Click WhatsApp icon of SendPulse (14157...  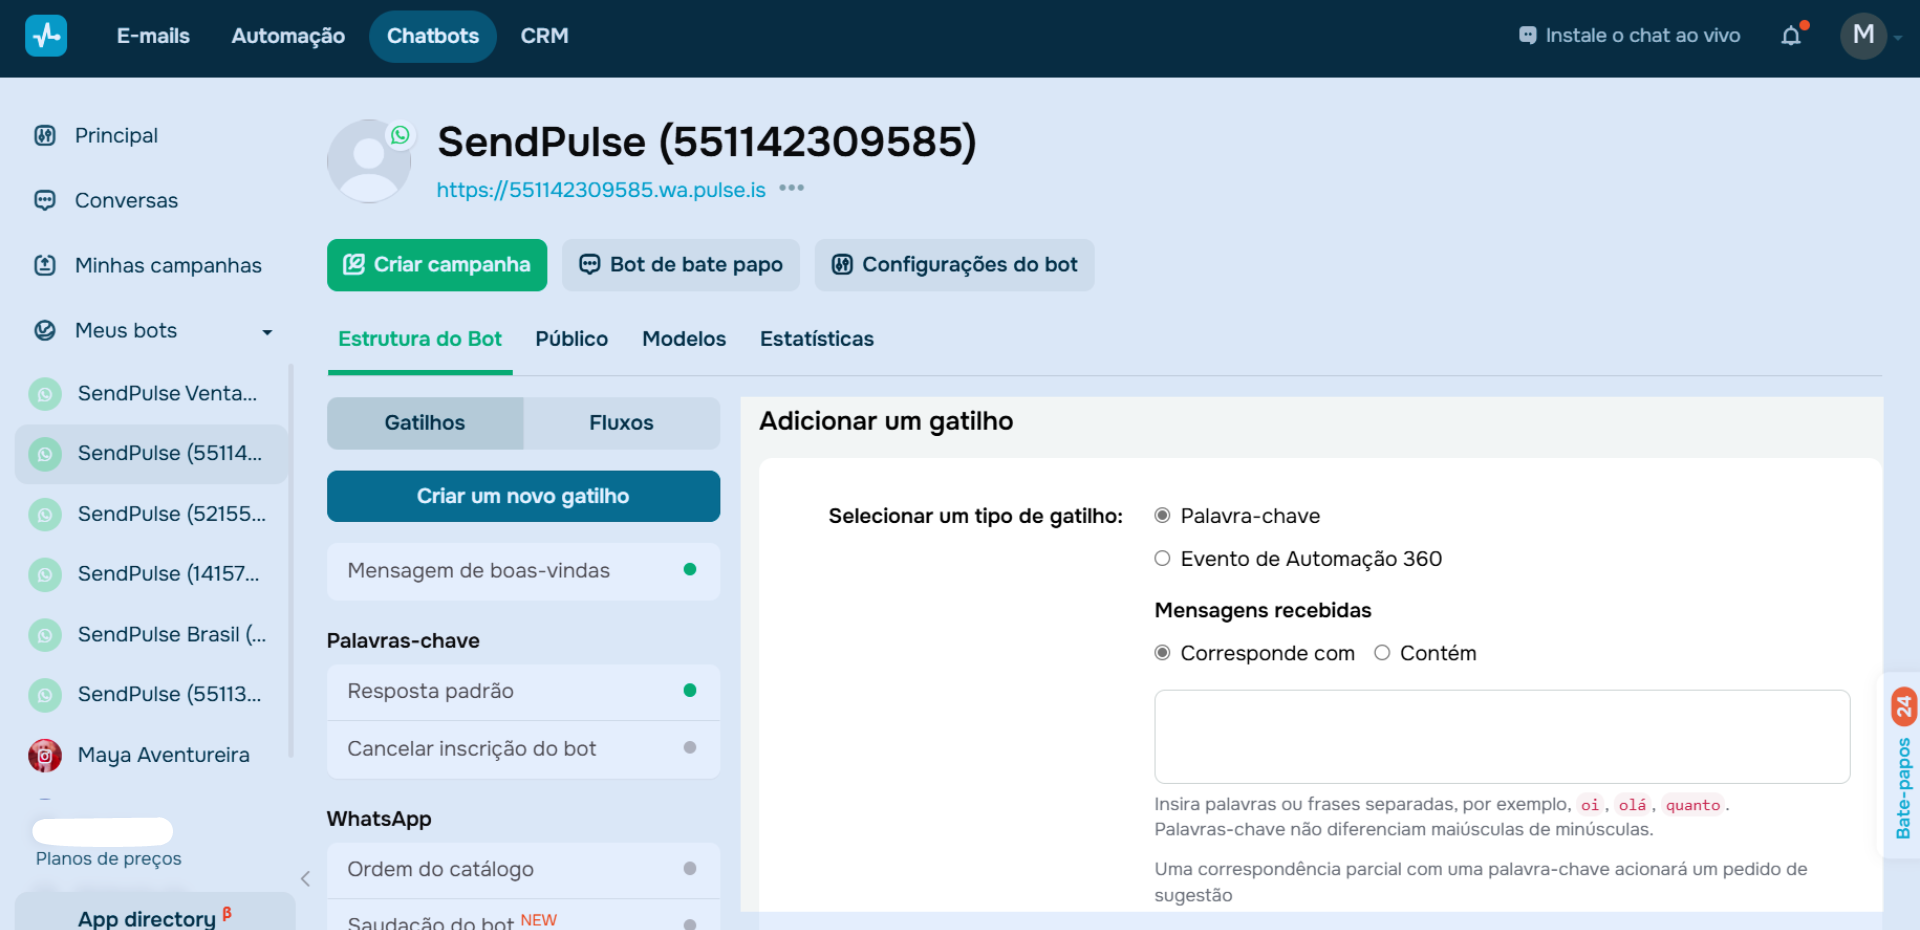[45, 575]
